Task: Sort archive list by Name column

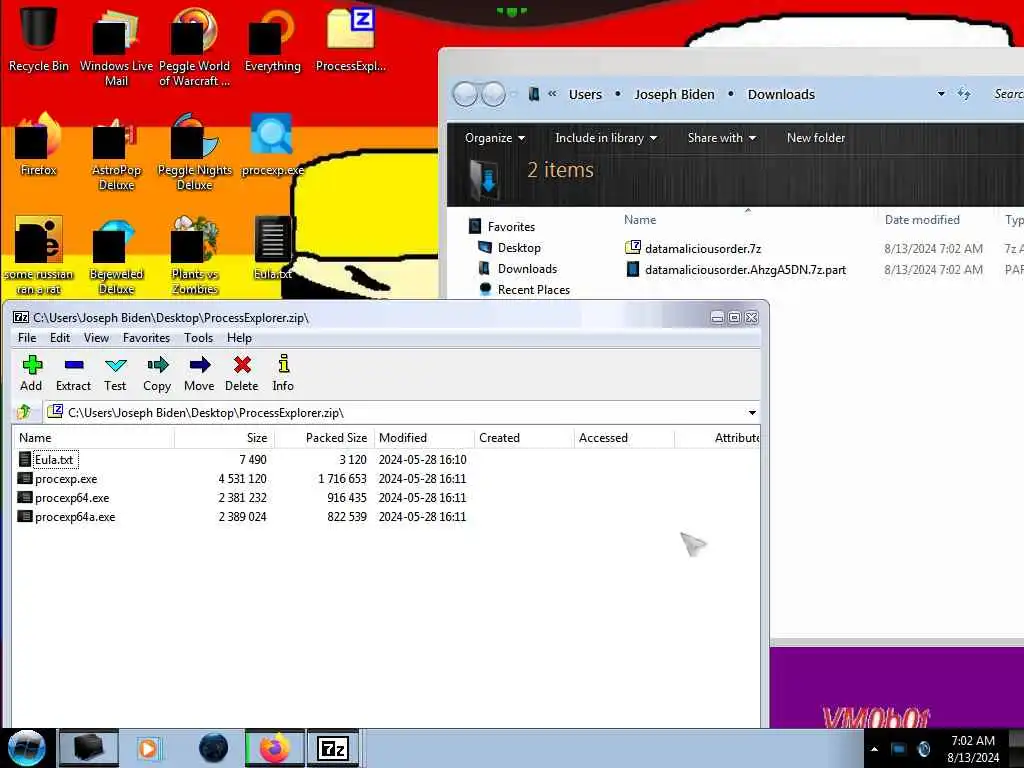Action: (x=93, y=438)
